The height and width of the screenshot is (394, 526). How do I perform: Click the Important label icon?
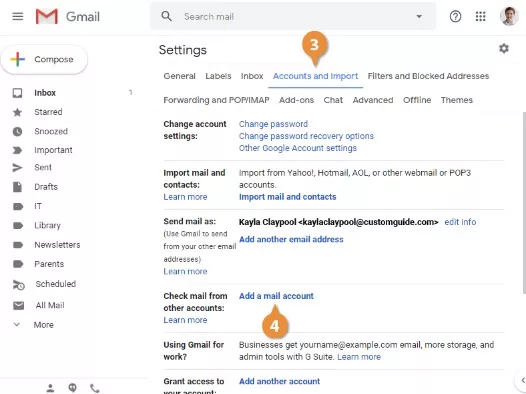click(17, 150)
